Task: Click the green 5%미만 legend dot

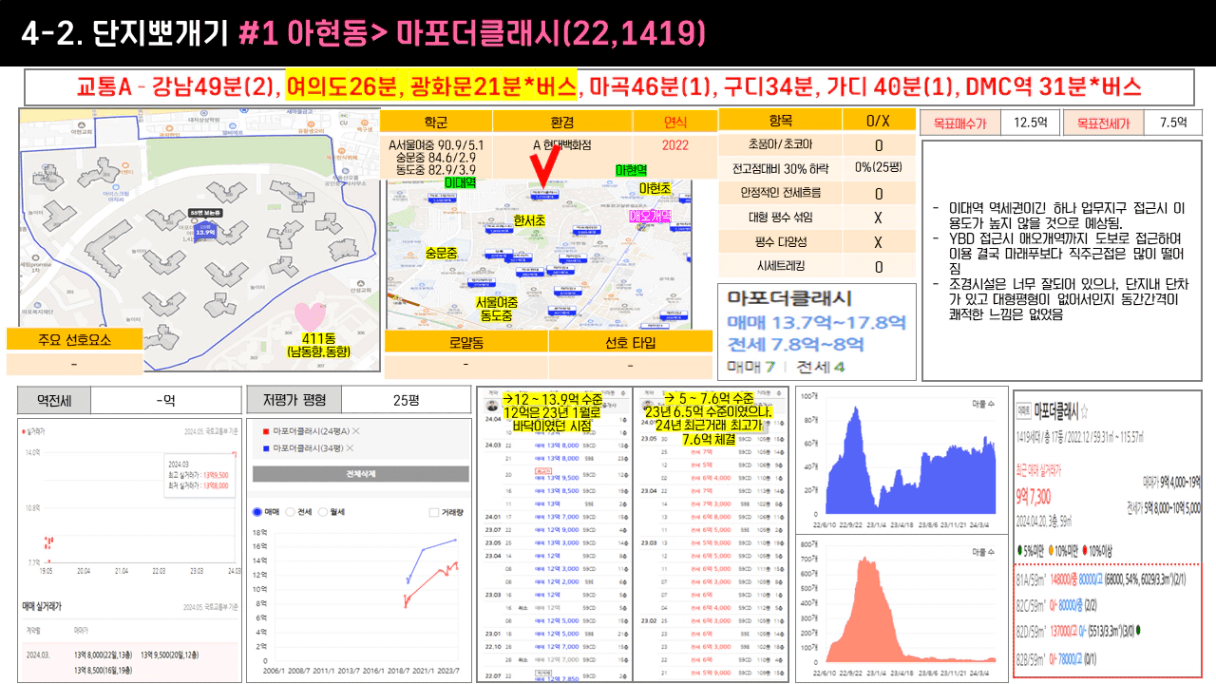Action: click(x=1019, y=551)
